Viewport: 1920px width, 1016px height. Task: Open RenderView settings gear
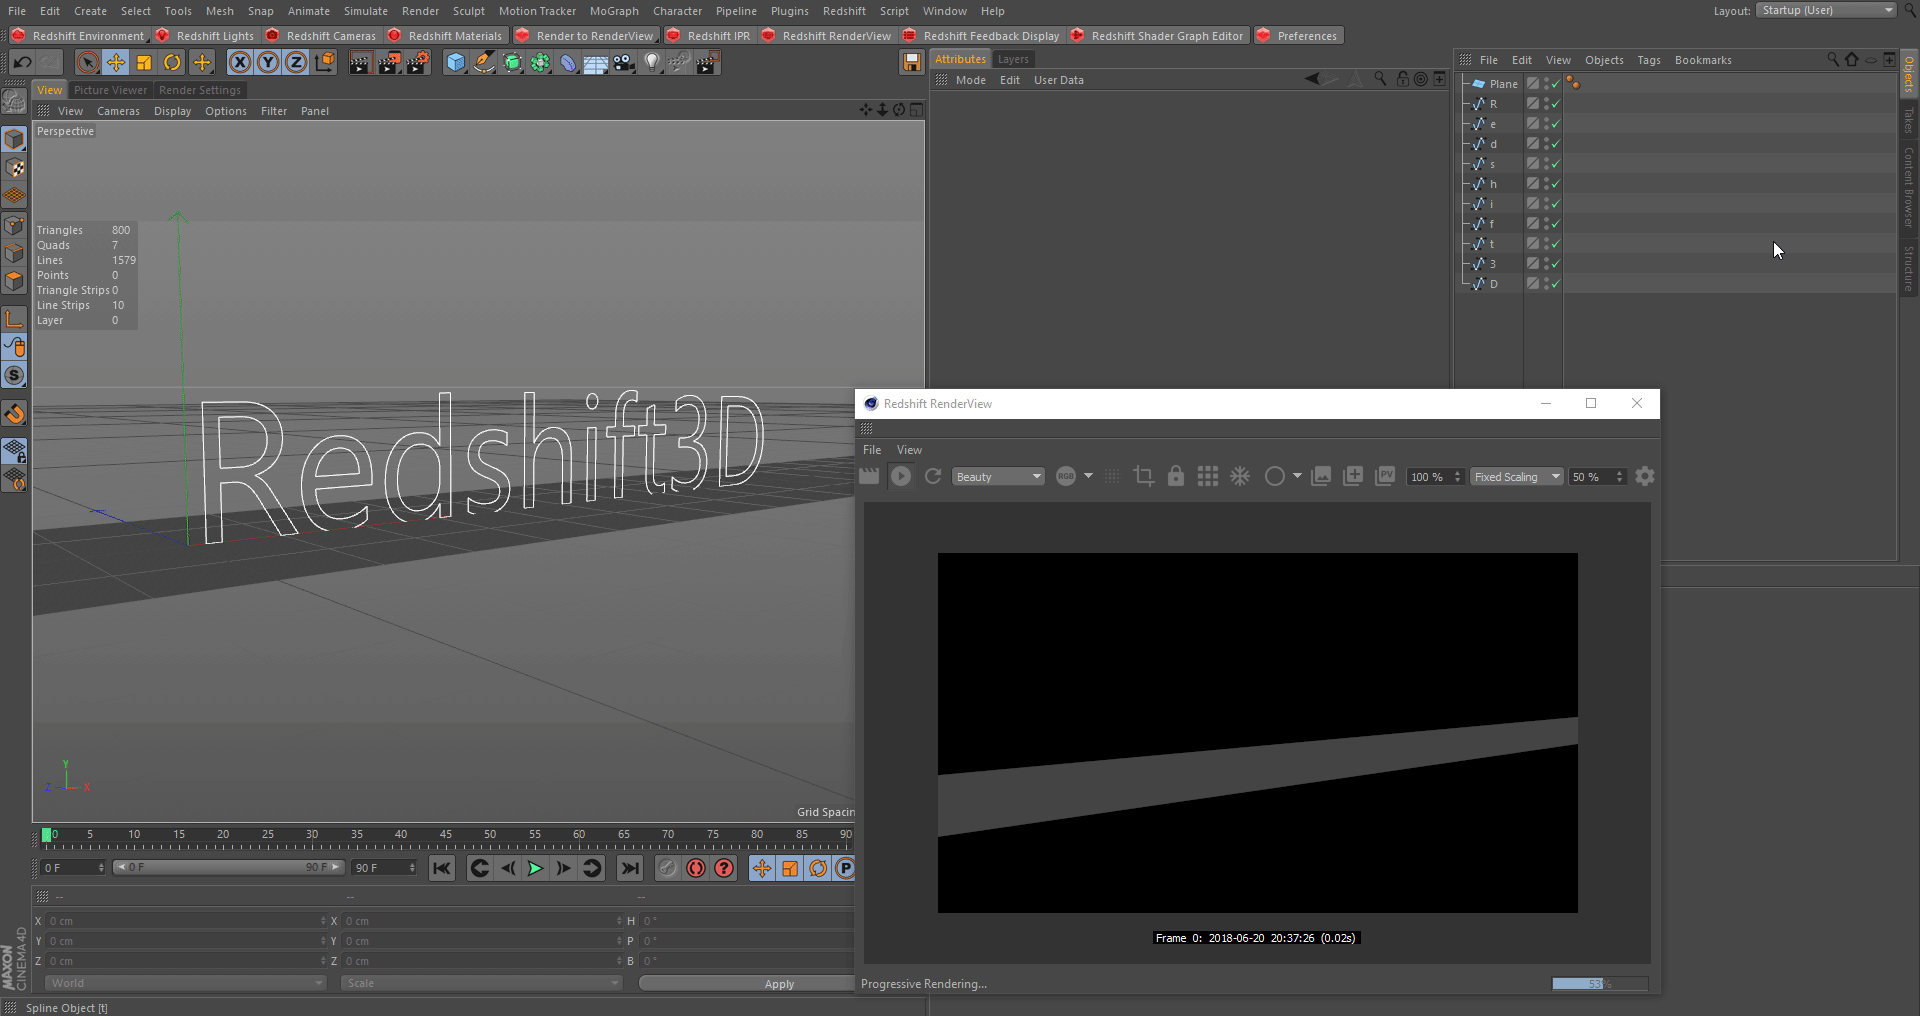[1645, 477]
